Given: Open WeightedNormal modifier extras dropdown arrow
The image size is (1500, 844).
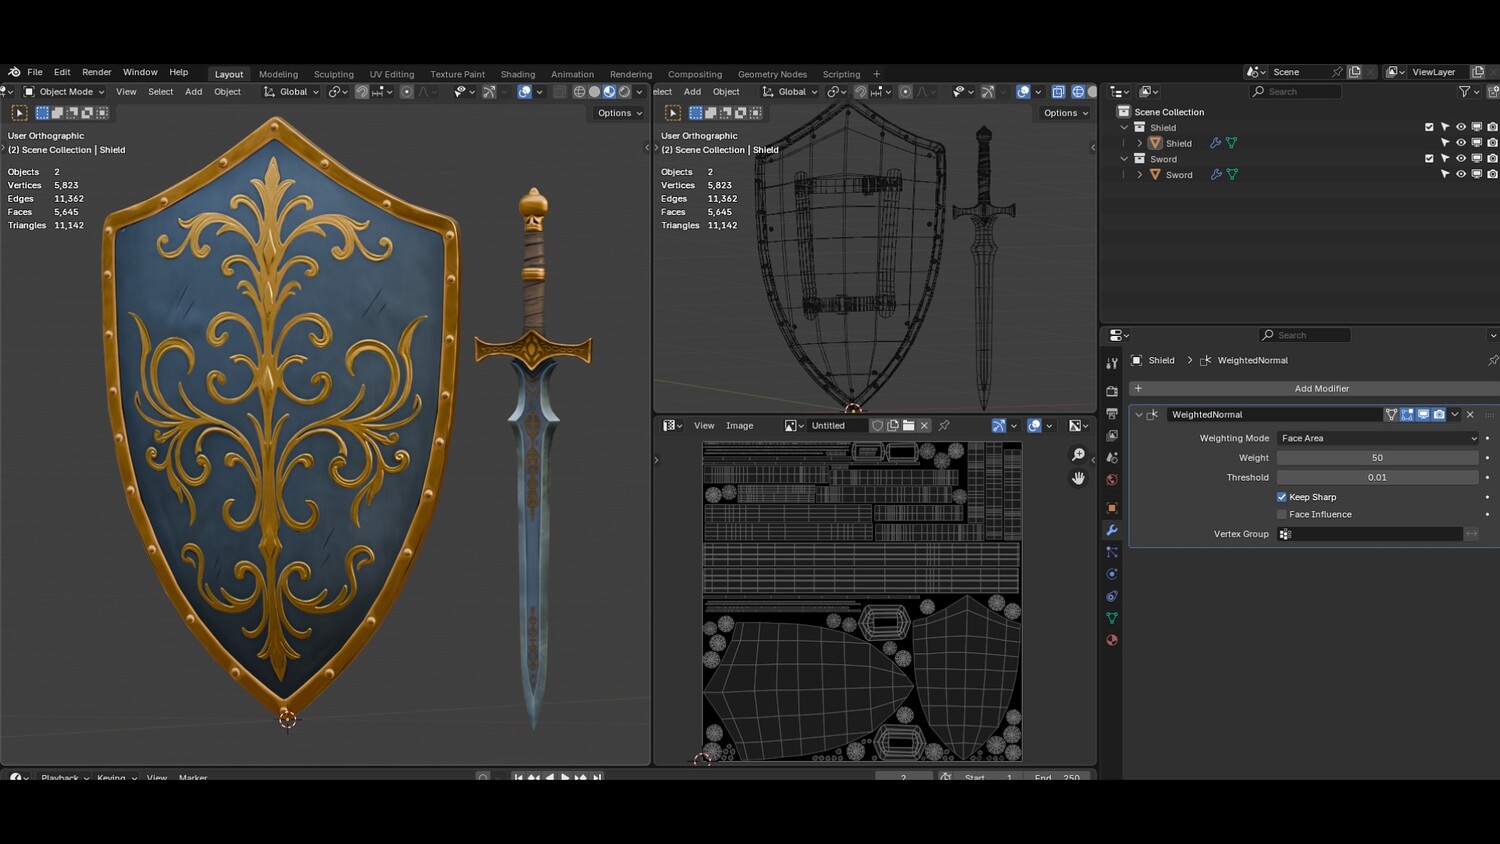Looking at the screenshot, I should click(x=1455, y=415).
